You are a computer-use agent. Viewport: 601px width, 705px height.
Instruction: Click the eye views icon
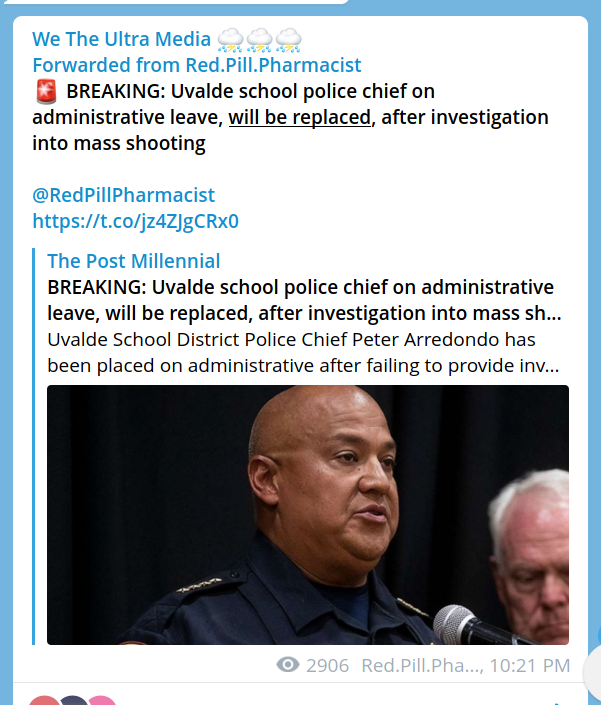click(288, 665)
